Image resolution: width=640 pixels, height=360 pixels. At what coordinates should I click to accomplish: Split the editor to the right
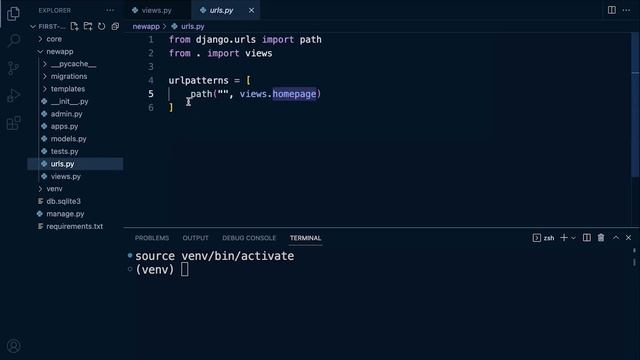click(x=611, y=10)
